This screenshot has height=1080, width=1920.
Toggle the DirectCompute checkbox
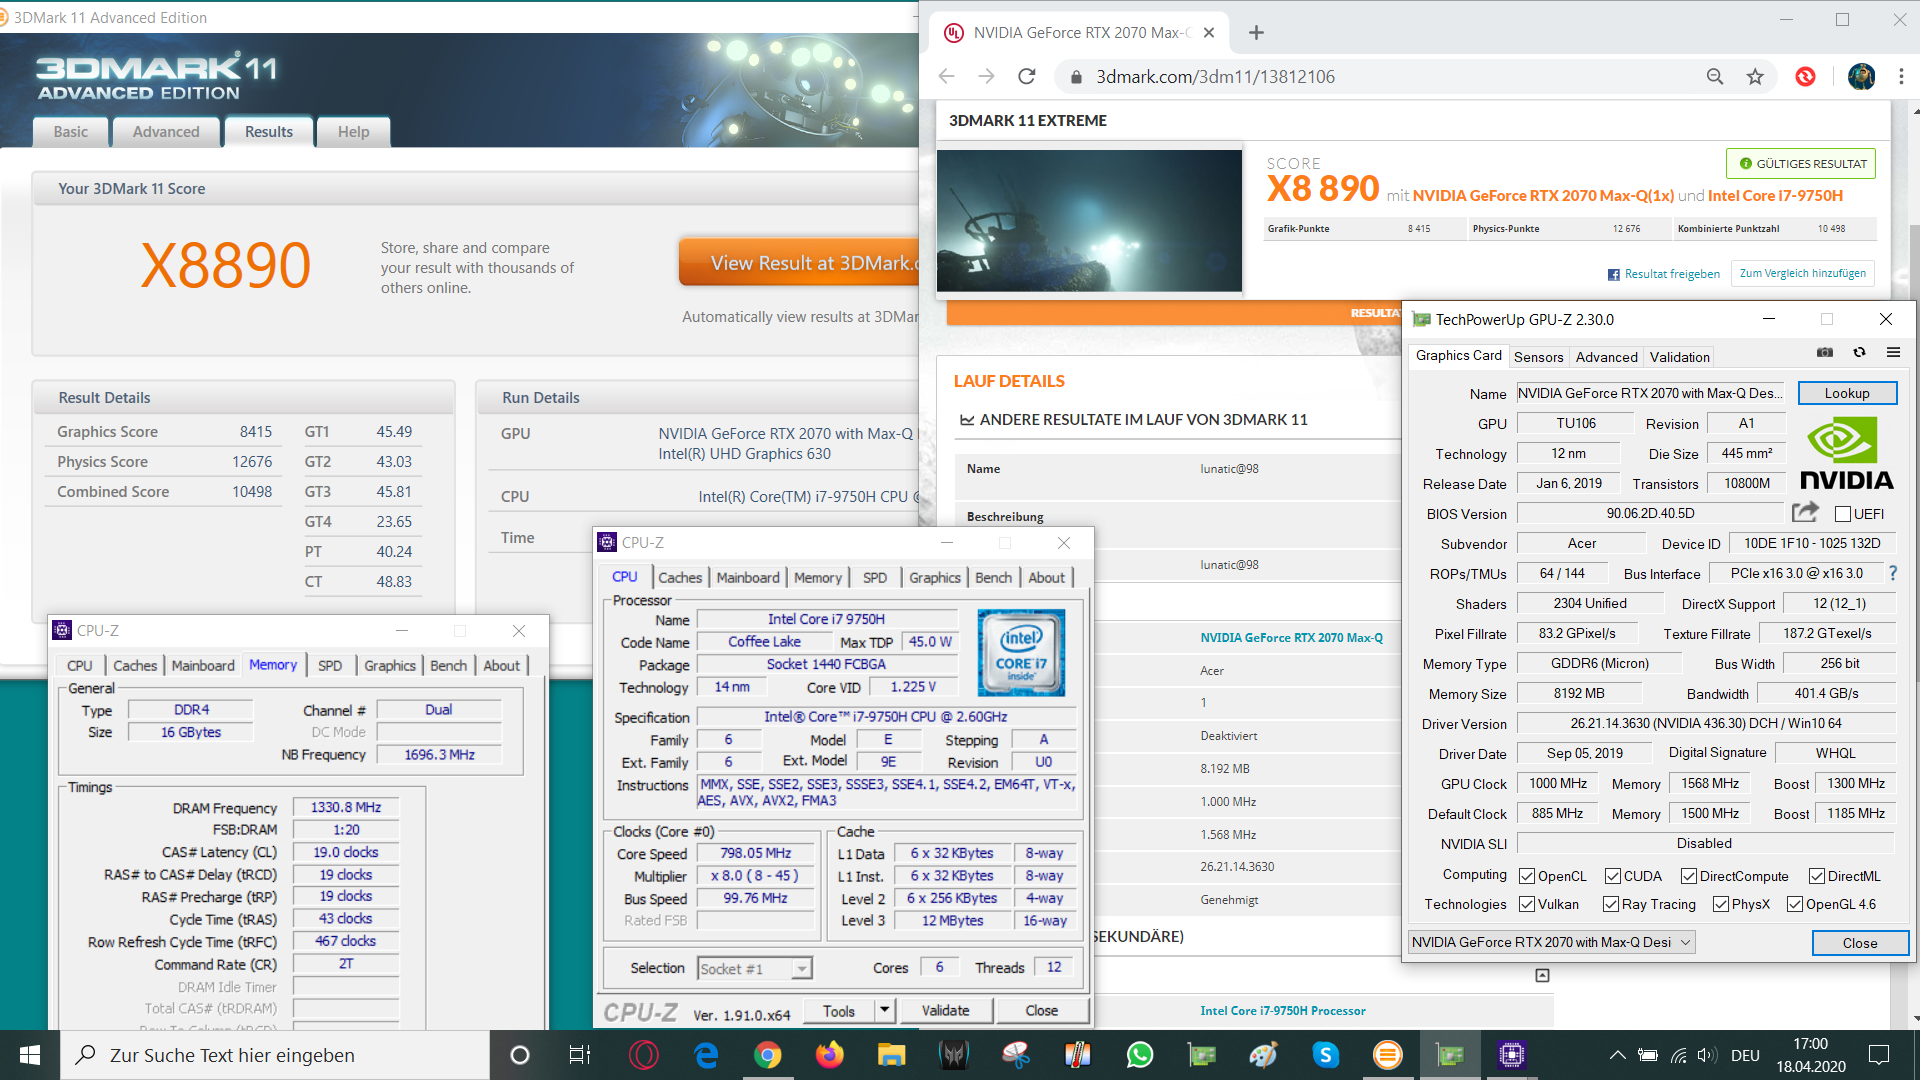pyautogui.click(x=1689, y=876)
